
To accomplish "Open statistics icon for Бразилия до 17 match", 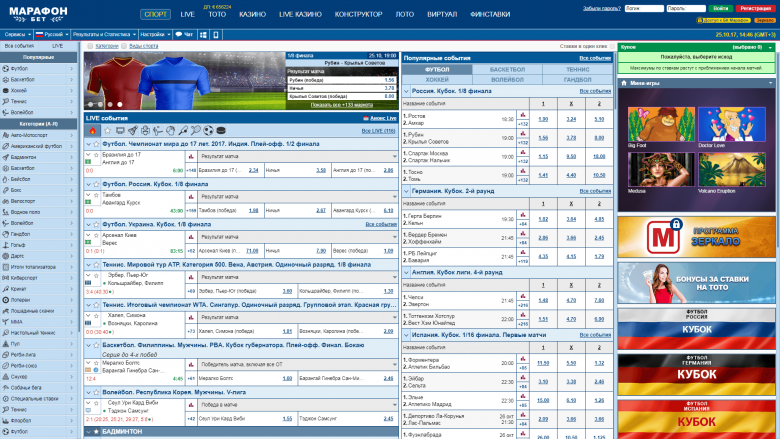I will (191, 157).
